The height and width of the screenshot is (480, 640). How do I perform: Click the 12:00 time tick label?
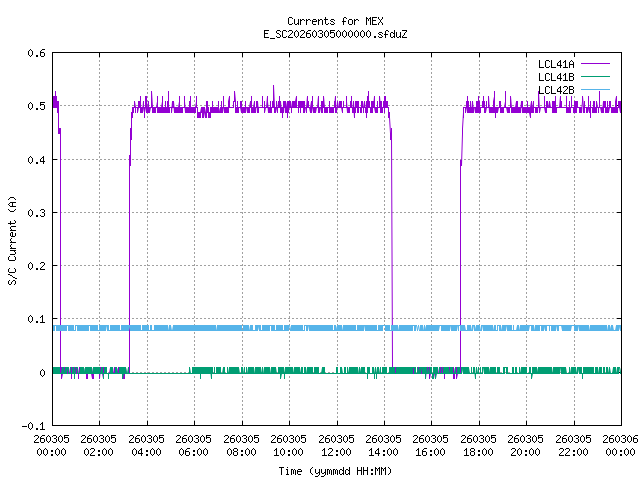(336, 445)
